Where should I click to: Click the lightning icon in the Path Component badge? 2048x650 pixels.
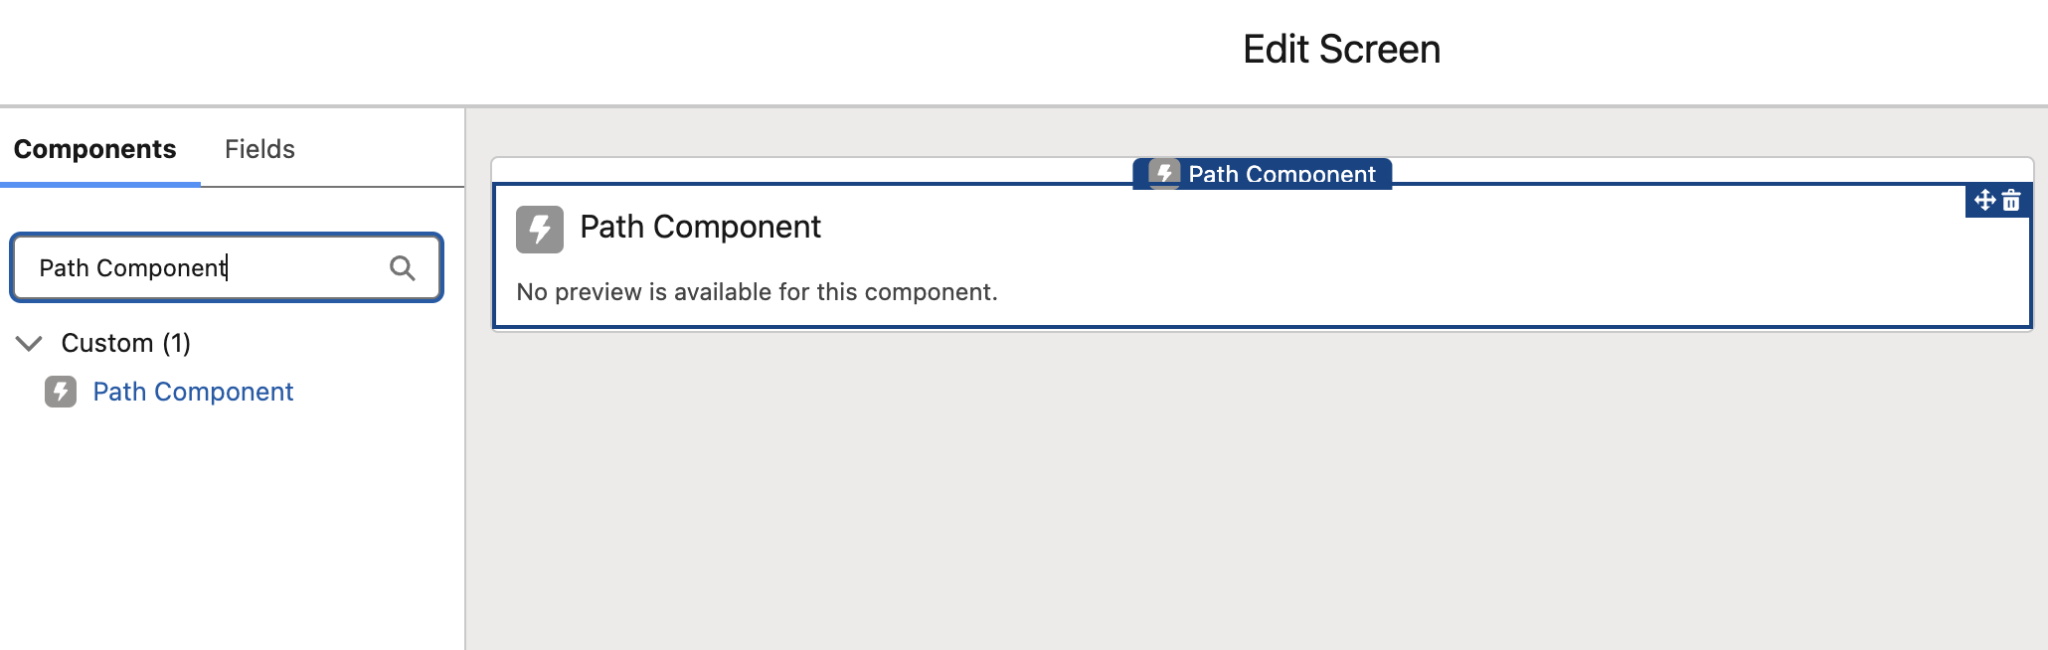coord(1163,173)
